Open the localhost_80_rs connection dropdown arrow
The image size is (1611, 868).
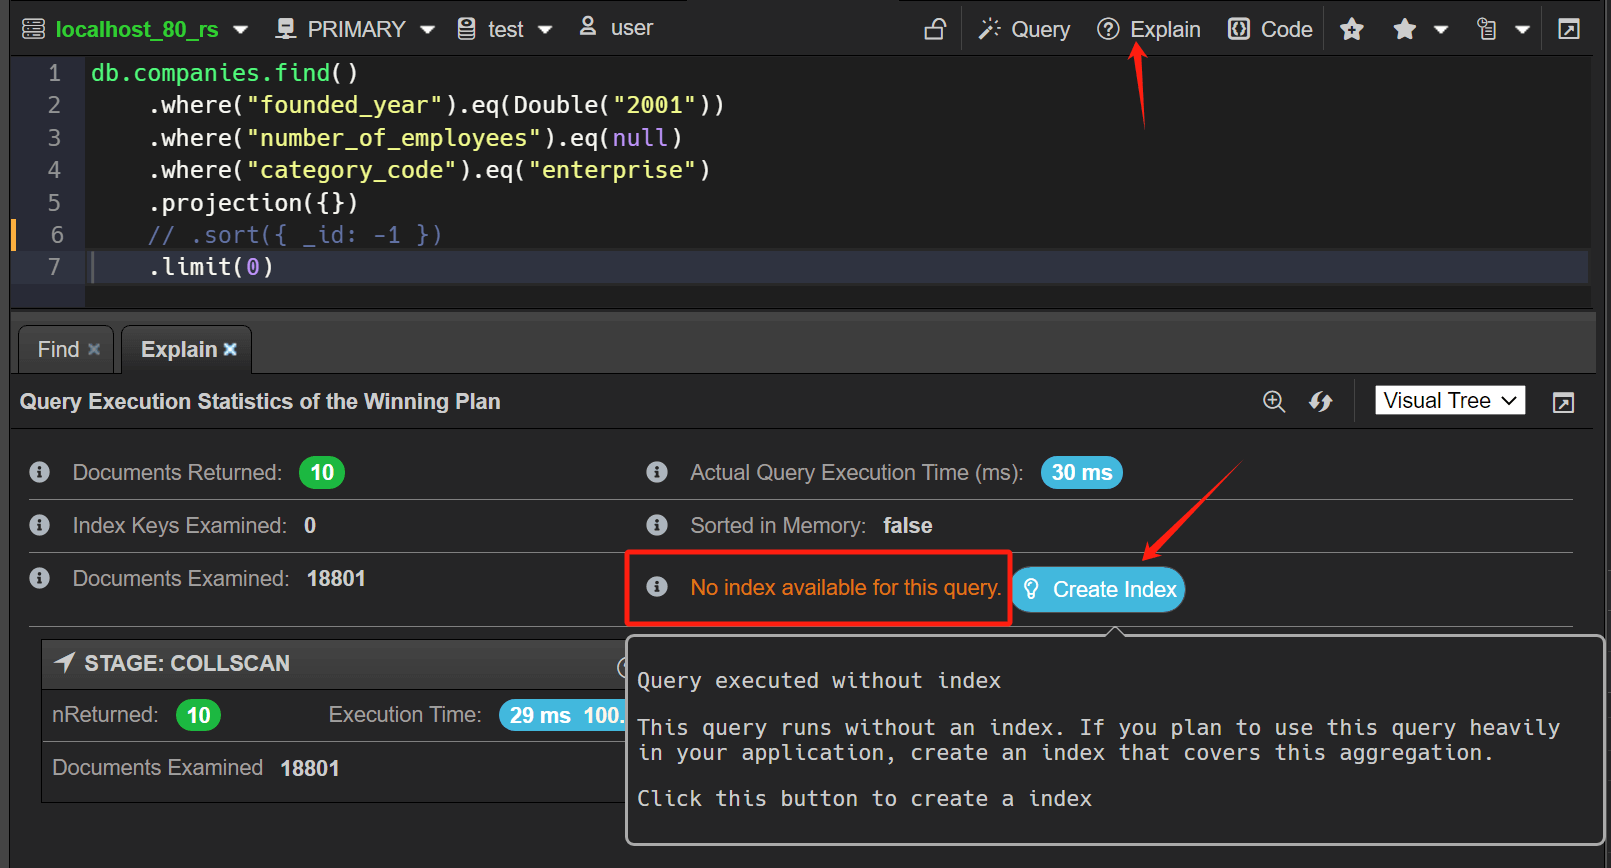[x=240, y=30]
